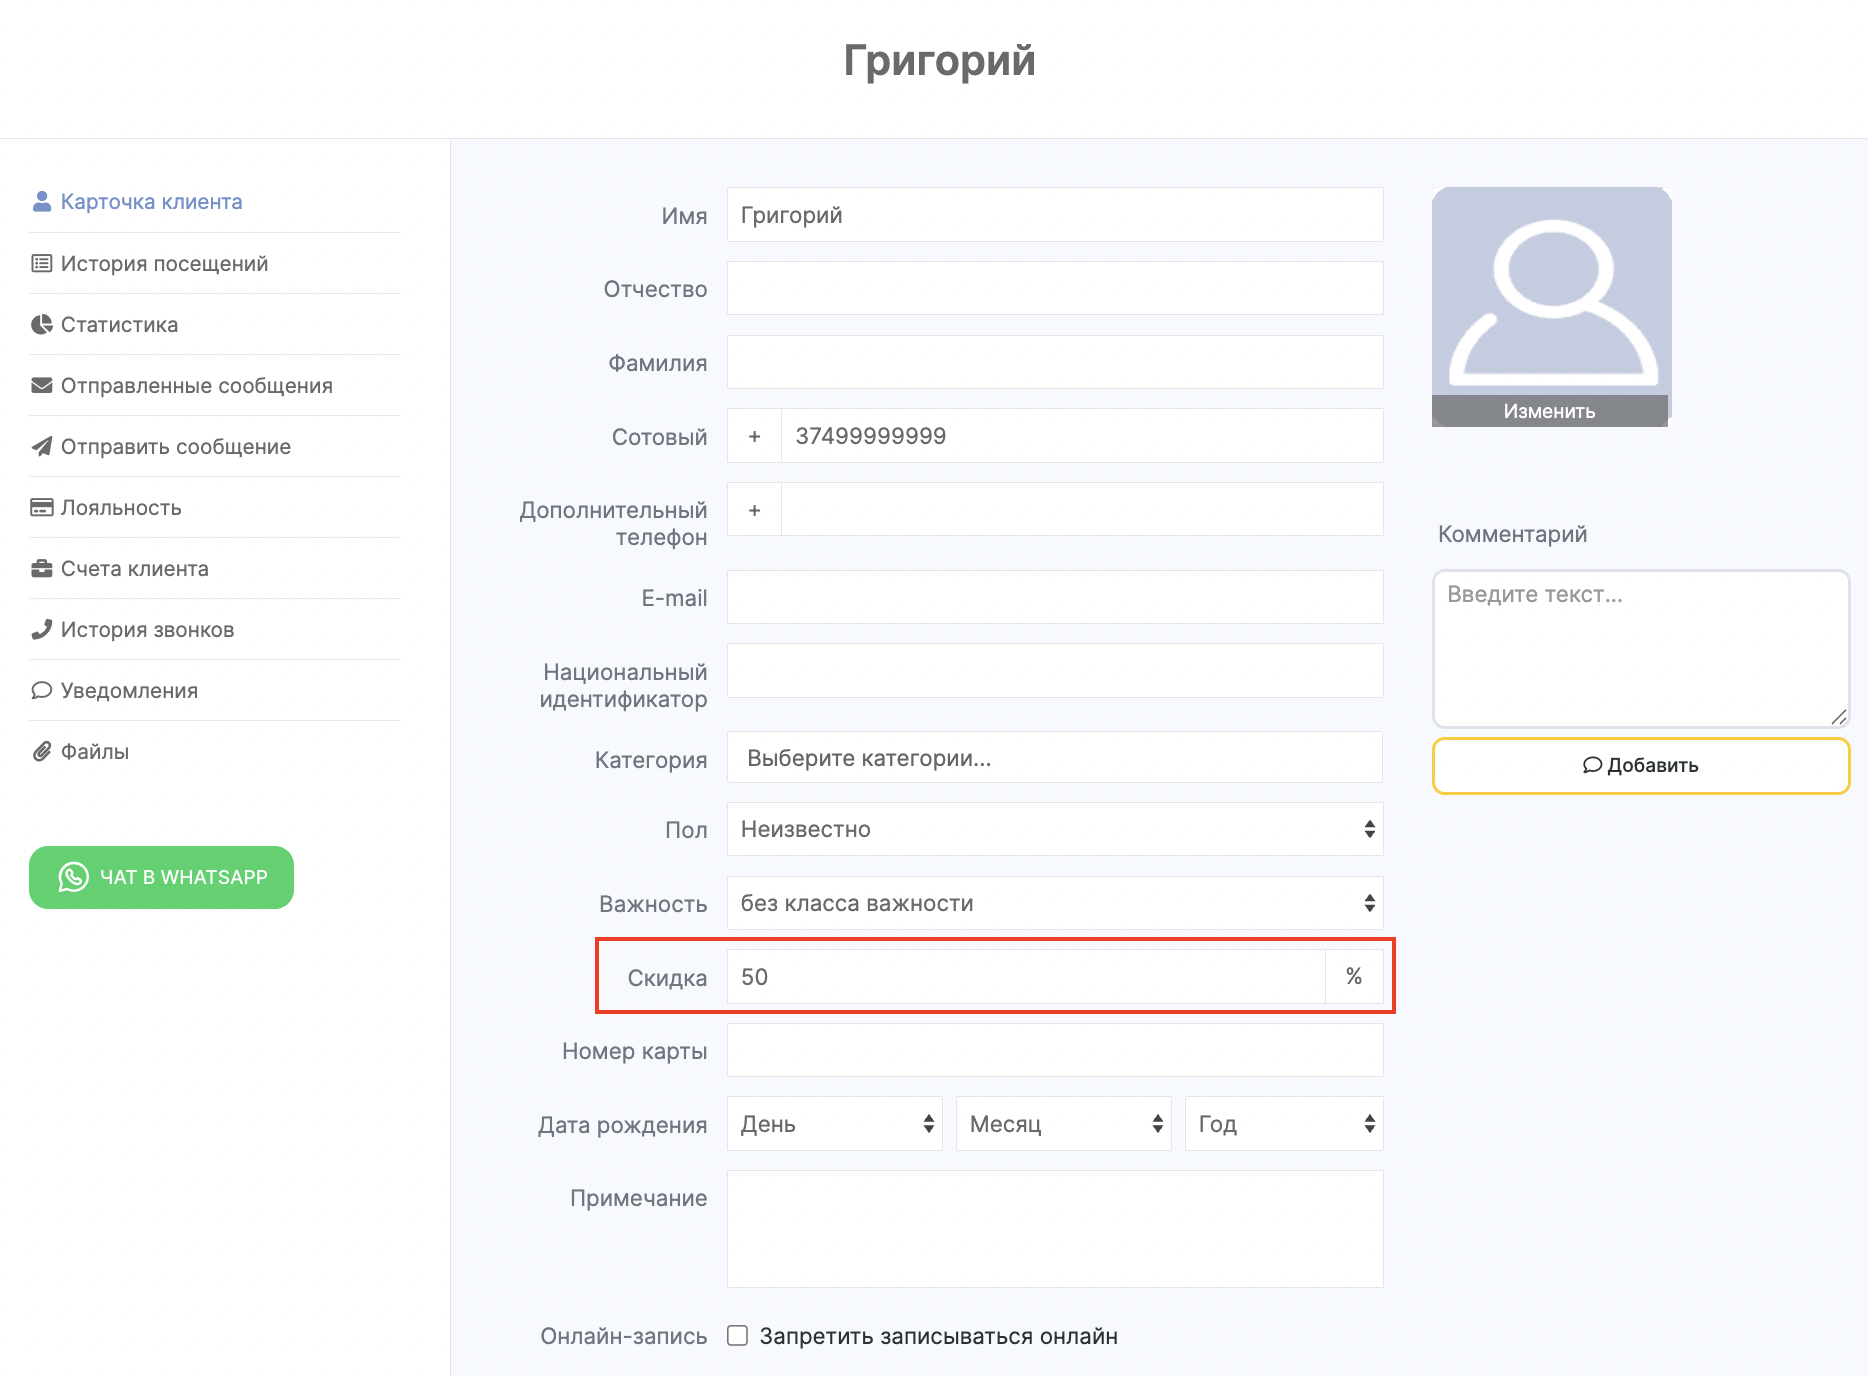The height and width of the screenshot is (1376, 1868).
Task: Click the Комментарий heading
Action: click(1512, 534)
